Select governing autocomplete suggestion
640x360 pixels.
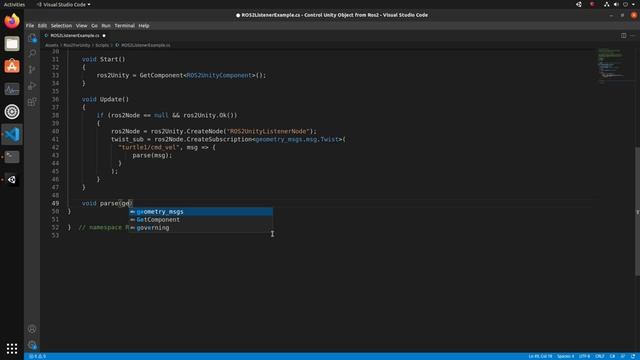point(201,228)
